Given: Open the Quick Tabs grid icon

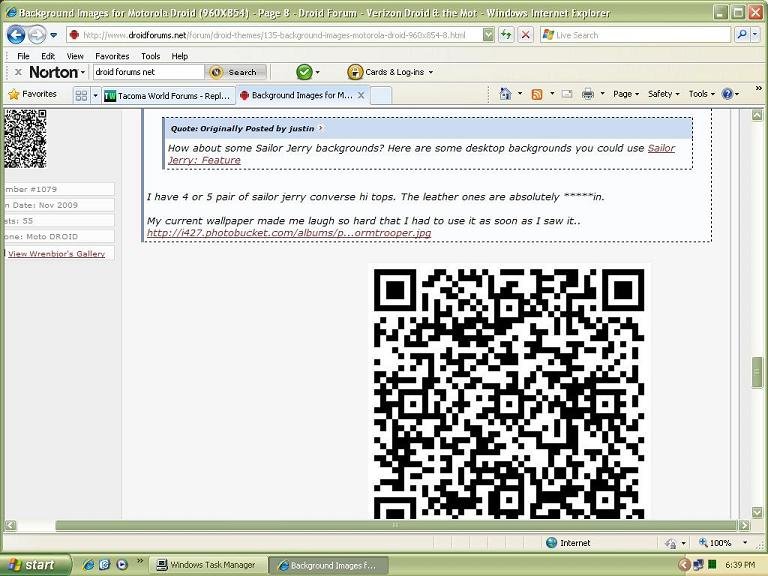Looking at the screenshot, I should pos(81,95).
